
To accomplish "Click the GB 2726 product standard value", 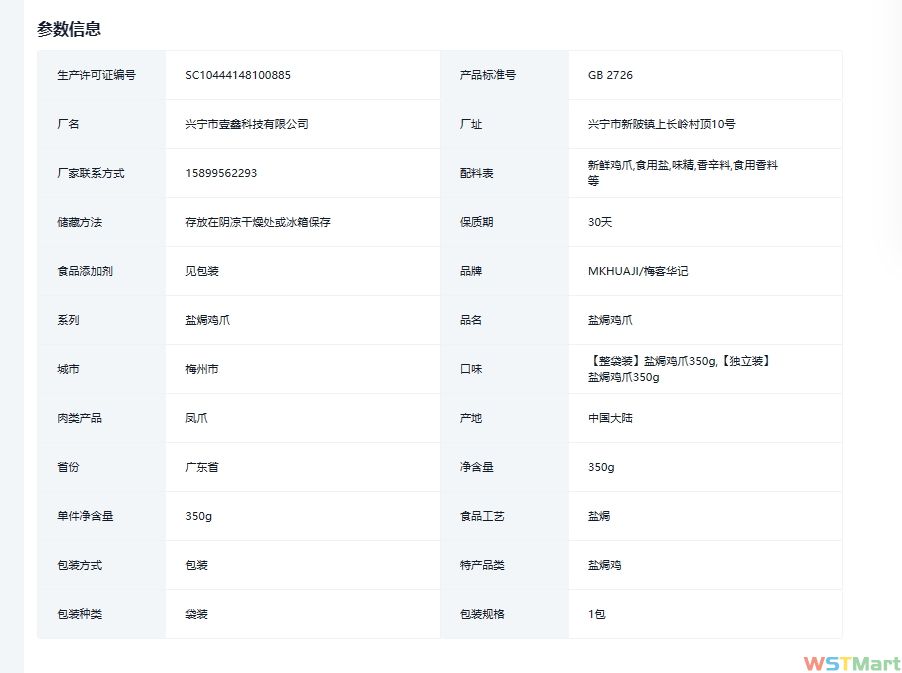I will click(610, 75).
